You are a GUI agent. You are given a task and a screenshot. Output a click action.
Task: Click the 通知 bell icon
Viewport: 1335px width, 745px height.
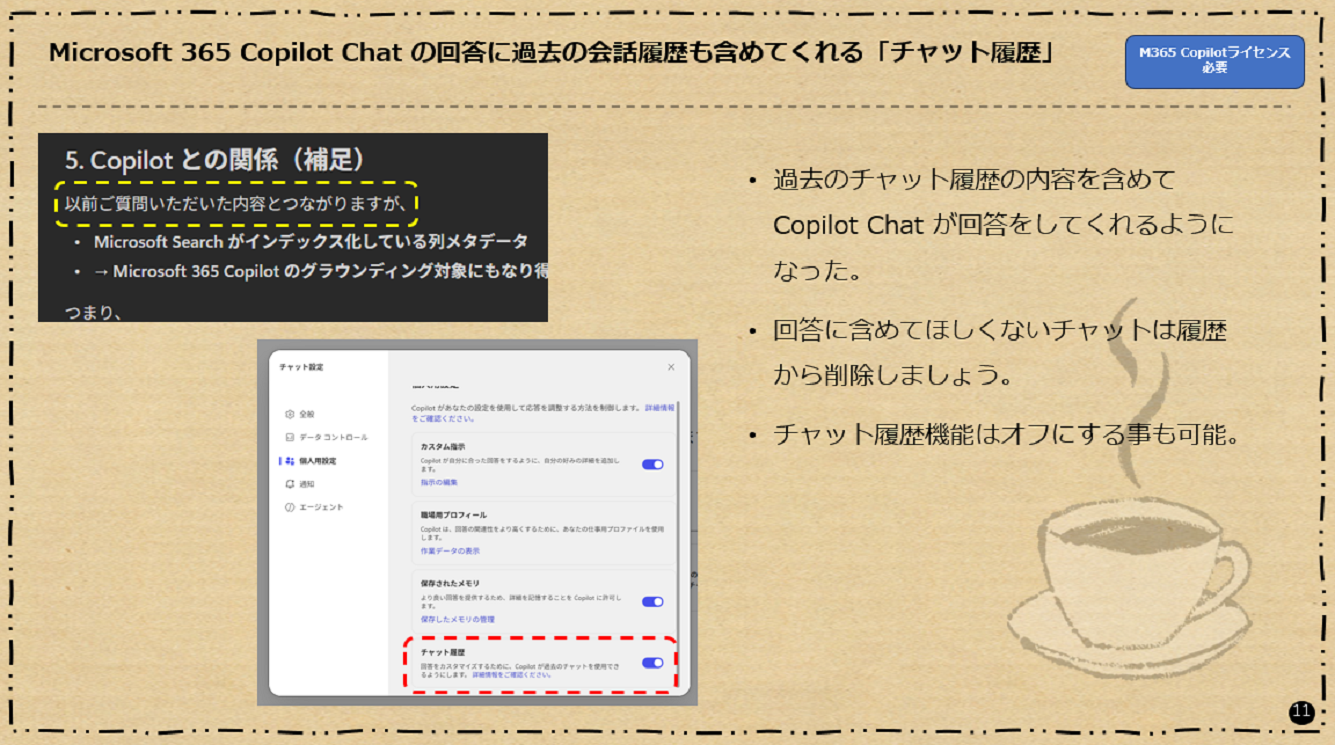click(x=289, y=484)
